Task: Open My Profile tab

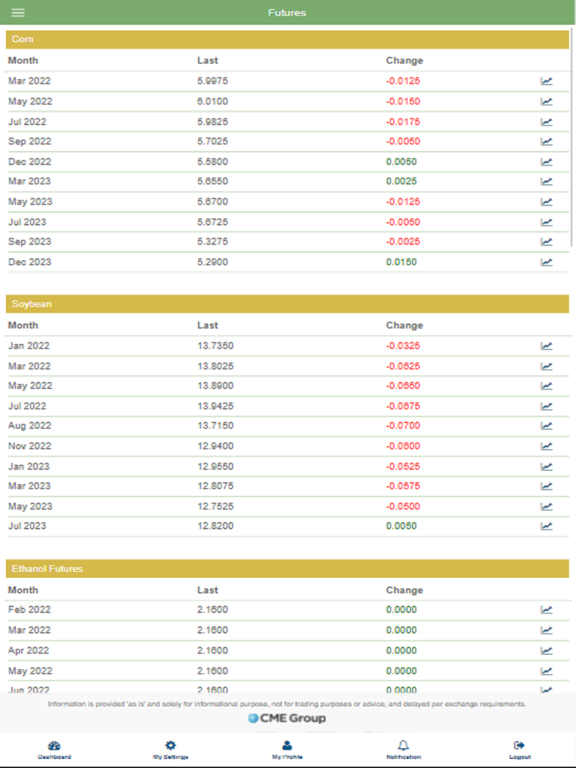Action: pyautogui.click(x=287, y=750)
